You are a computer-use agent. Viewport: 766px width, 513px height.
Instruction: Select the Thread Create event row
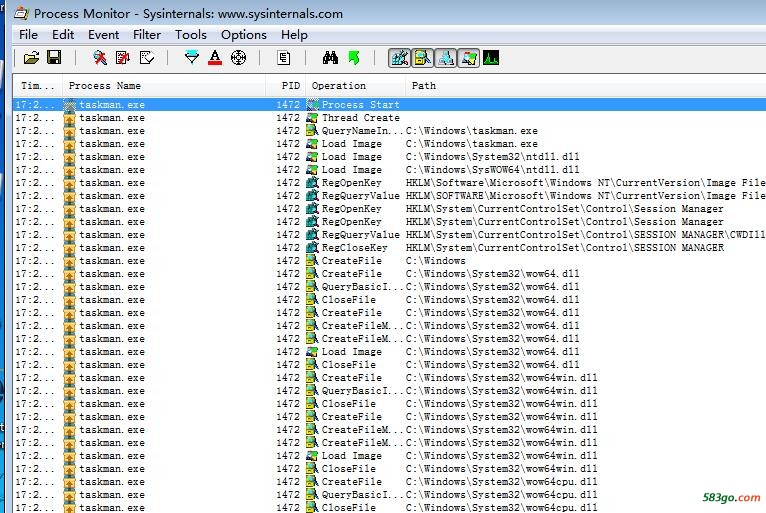[x=389, y=118]
